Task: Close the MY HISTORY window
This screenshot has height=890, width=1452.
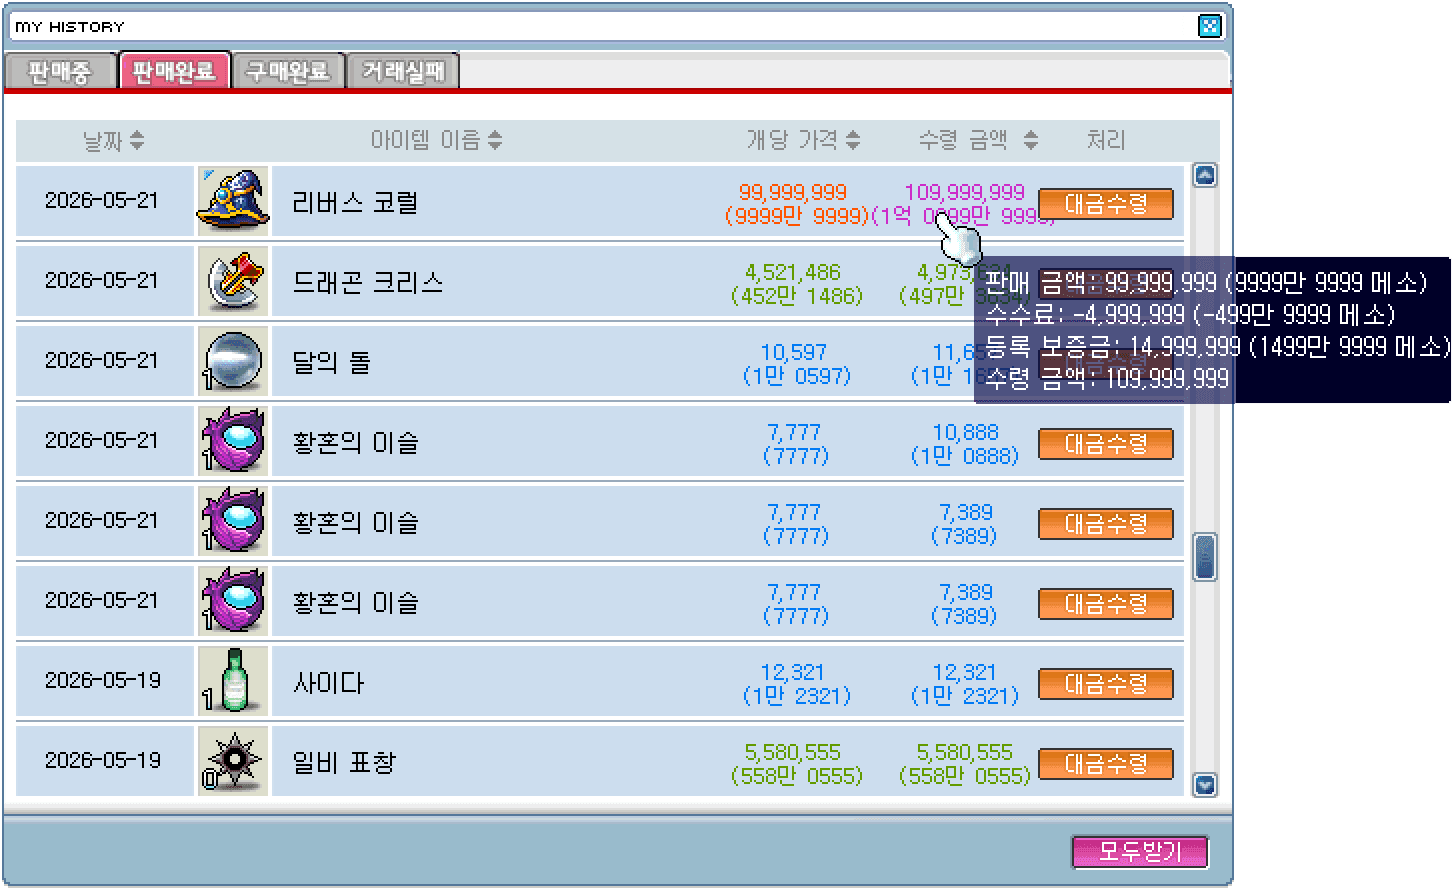Action: point(1209,26)
